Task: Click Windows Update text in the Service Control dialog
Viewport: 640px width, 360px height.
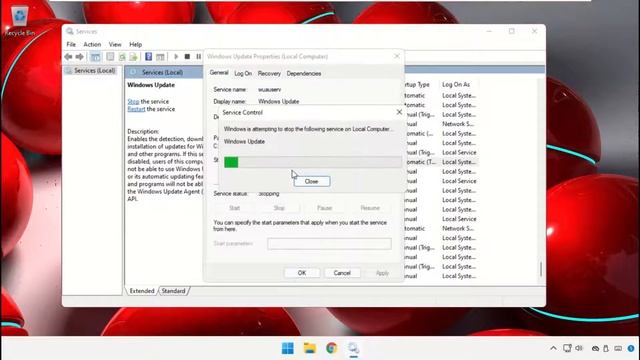Action: [x=244, y=141]
